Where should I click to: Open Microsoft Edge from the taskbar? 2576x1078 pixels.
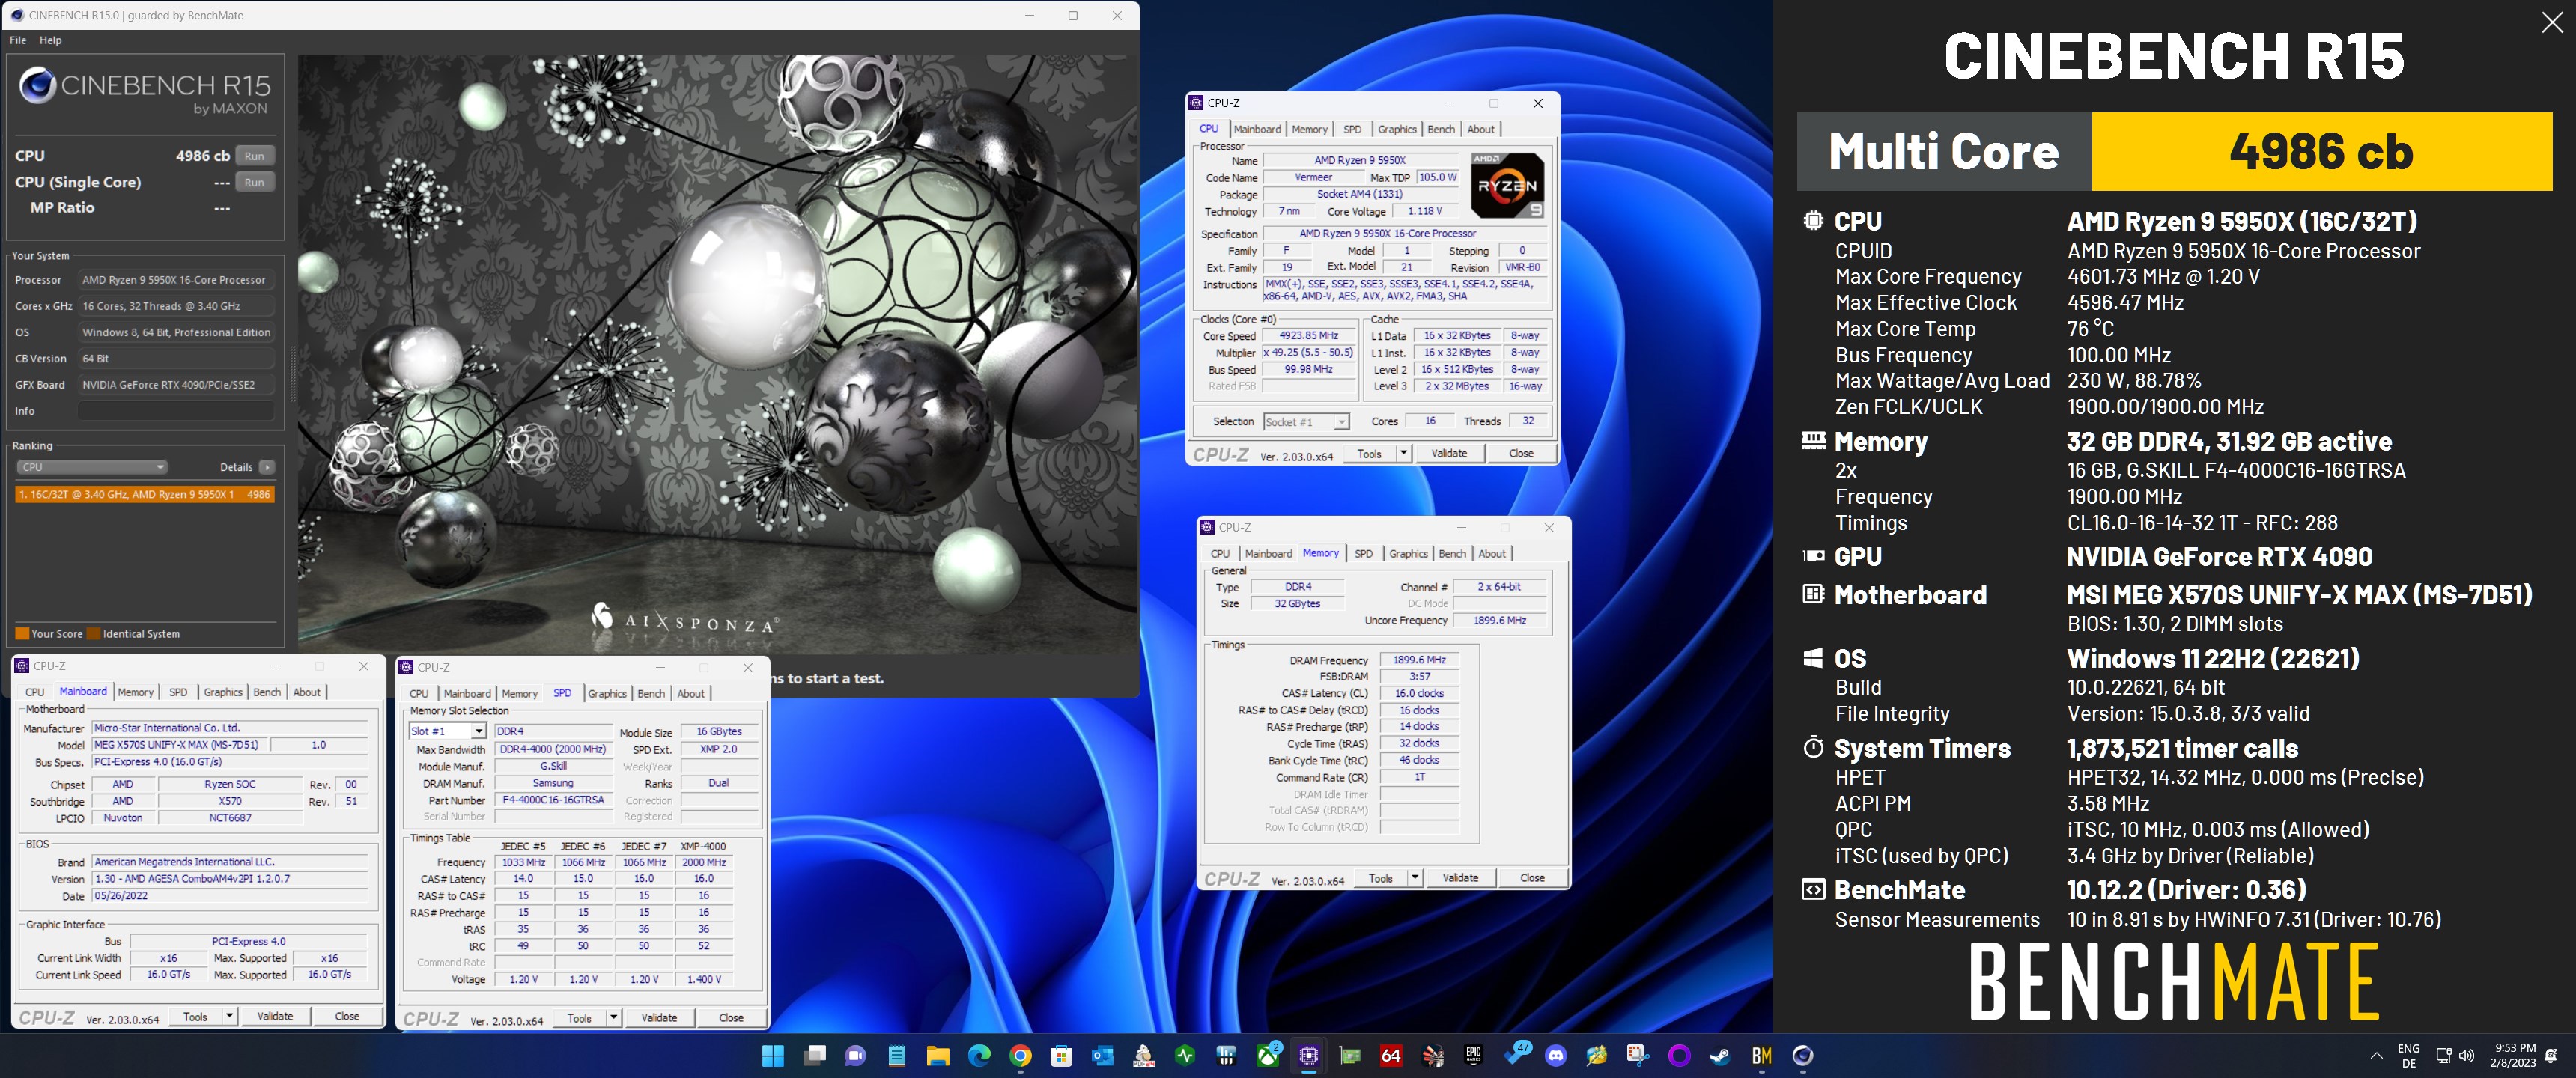979,1055
